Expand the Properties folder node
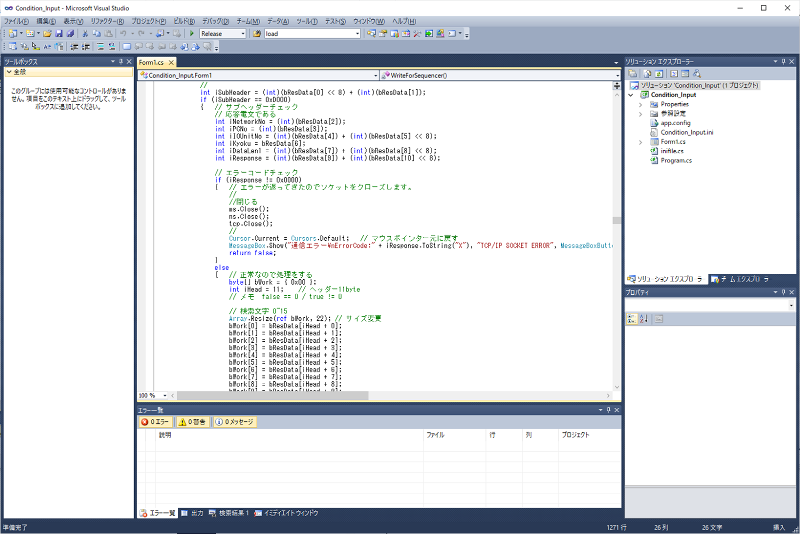Screen dimensions: 800x534 click(641, 104)
